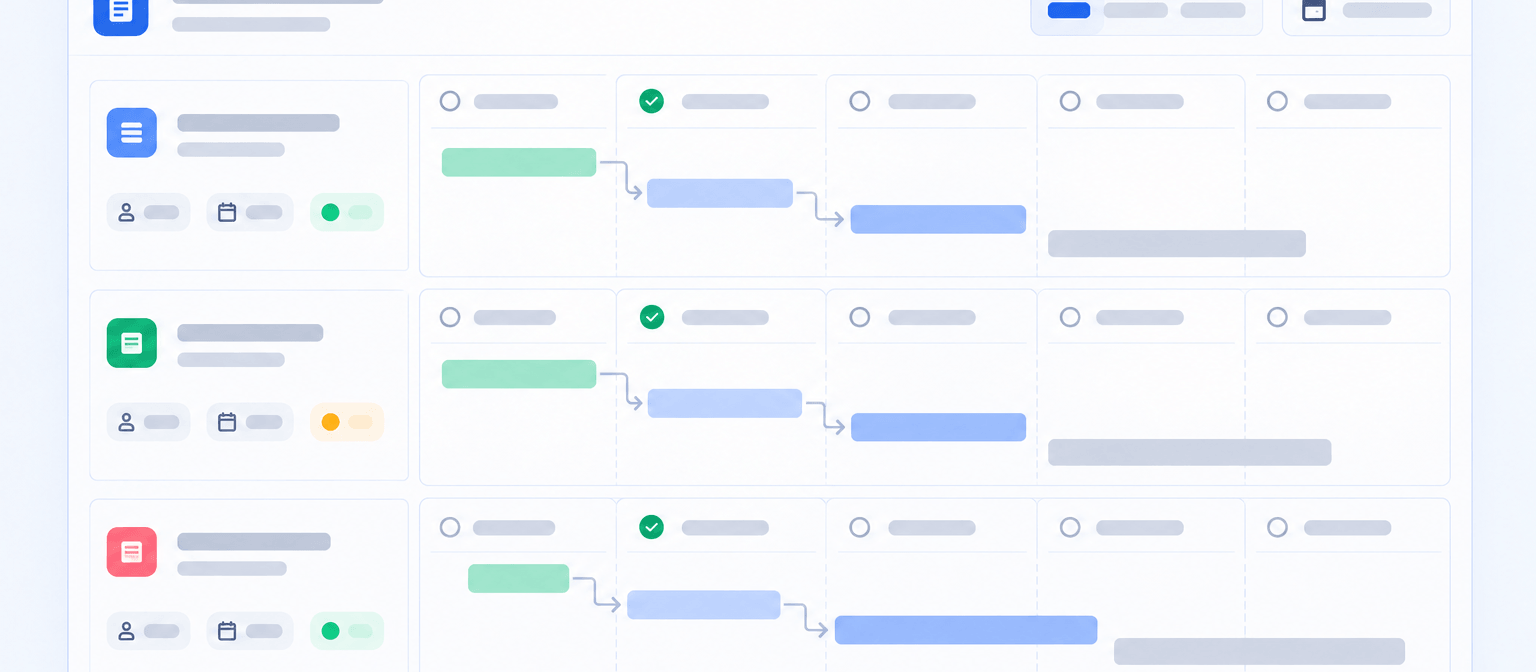1536x672 pixels.
Task: Select the empty circle in third row's last column
Action: click(1277, 527)
